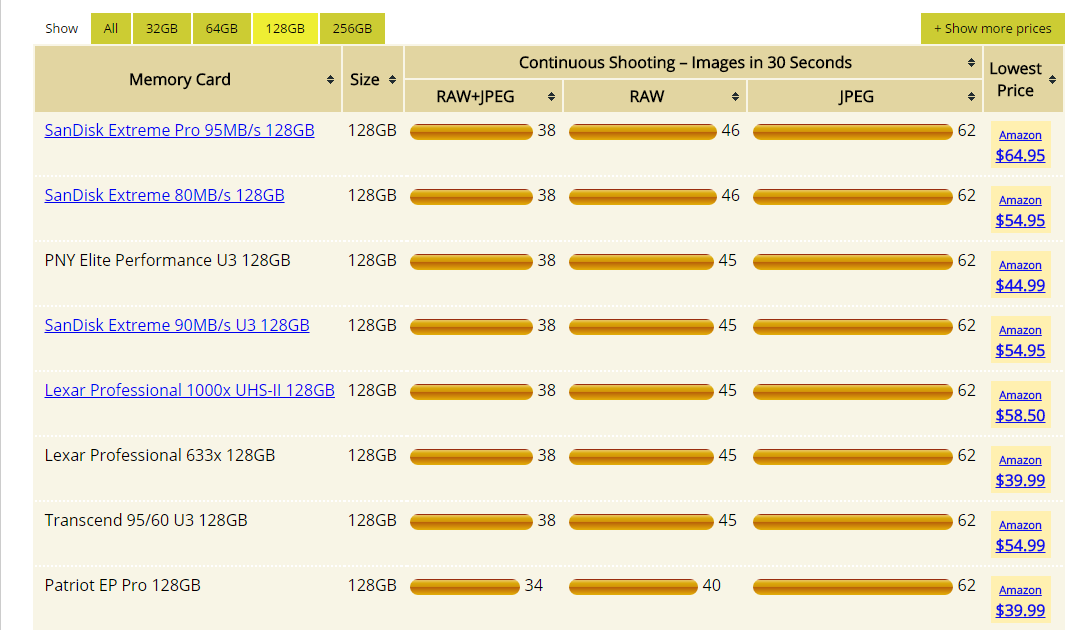Click JPEG bar for Patriot EP Pro
Screen dimensions: 1081x630
click(x=852, y=586)
